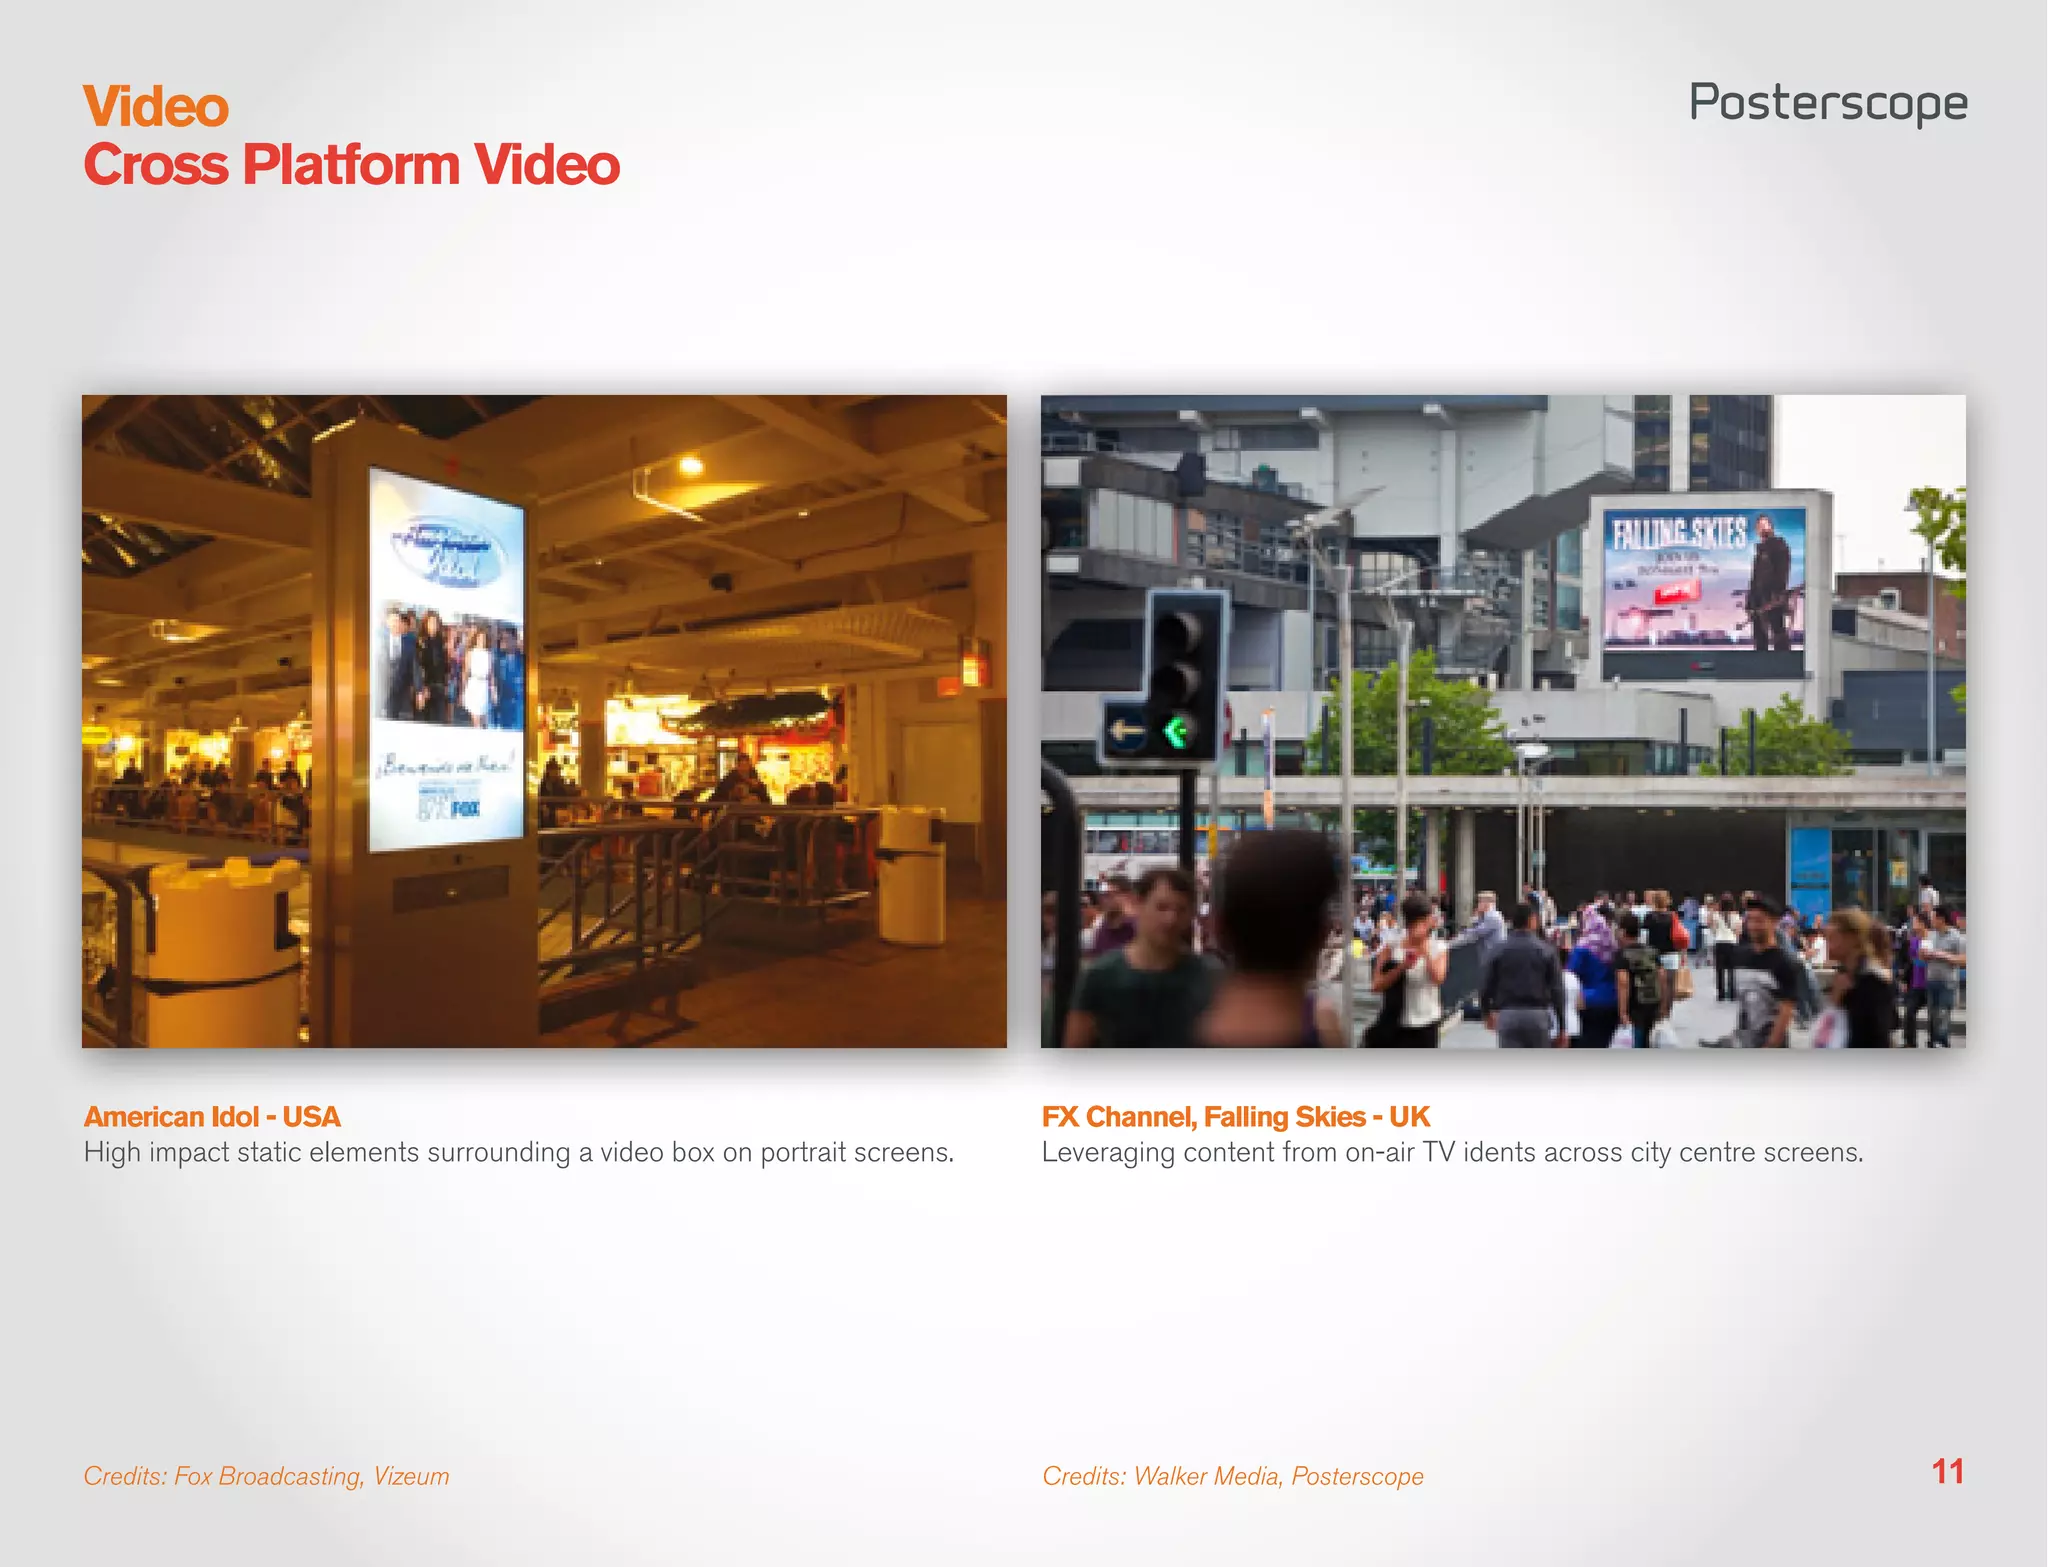Click the portrait screens description text

pos(518,1153)
